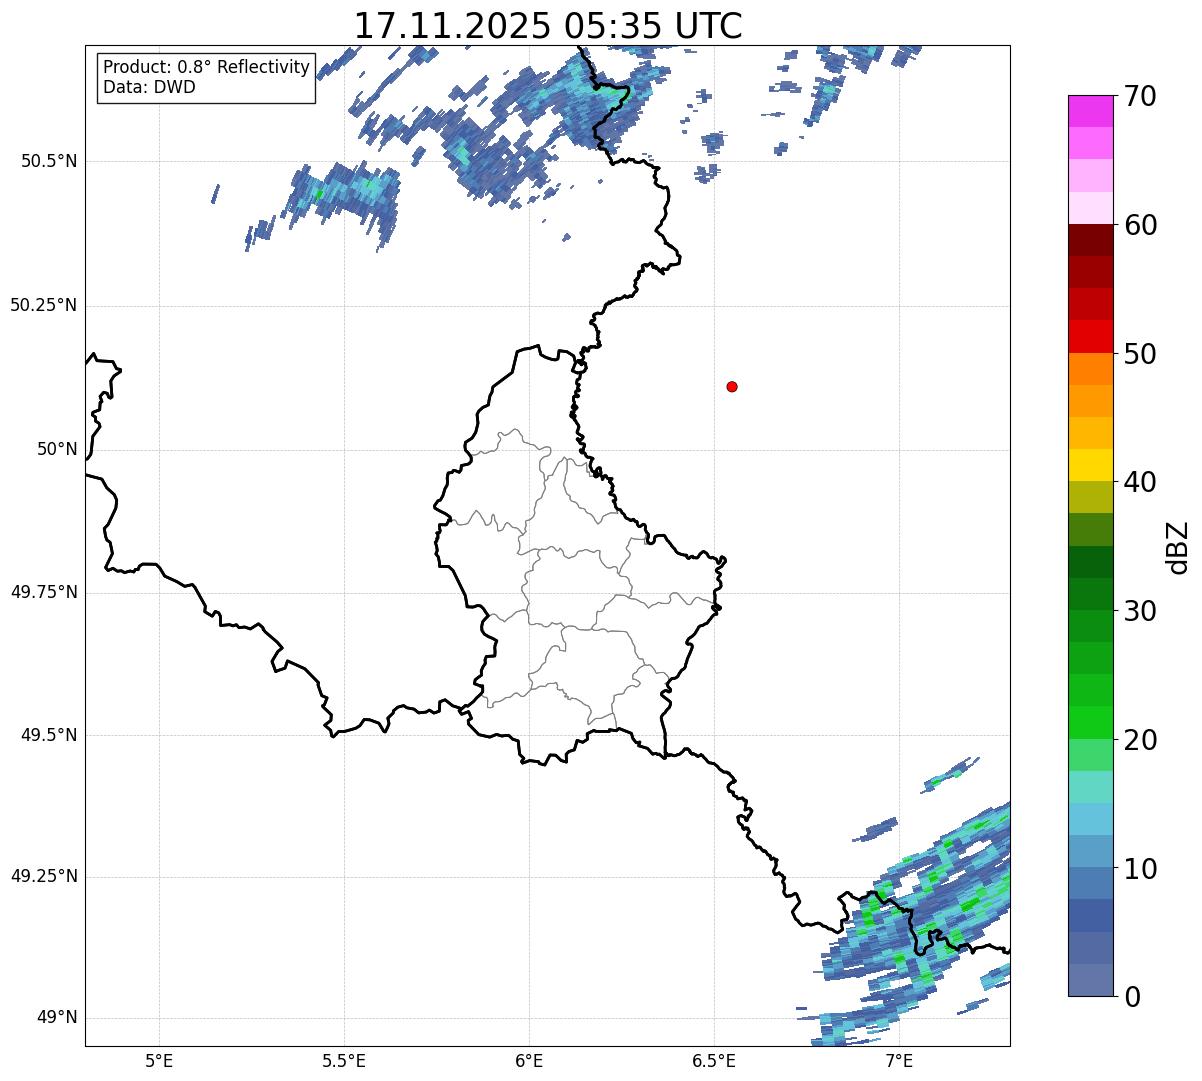Click the yellow swatch just above 40
Screen dimensions: 1202x1081
click(x=1091, y=466)
